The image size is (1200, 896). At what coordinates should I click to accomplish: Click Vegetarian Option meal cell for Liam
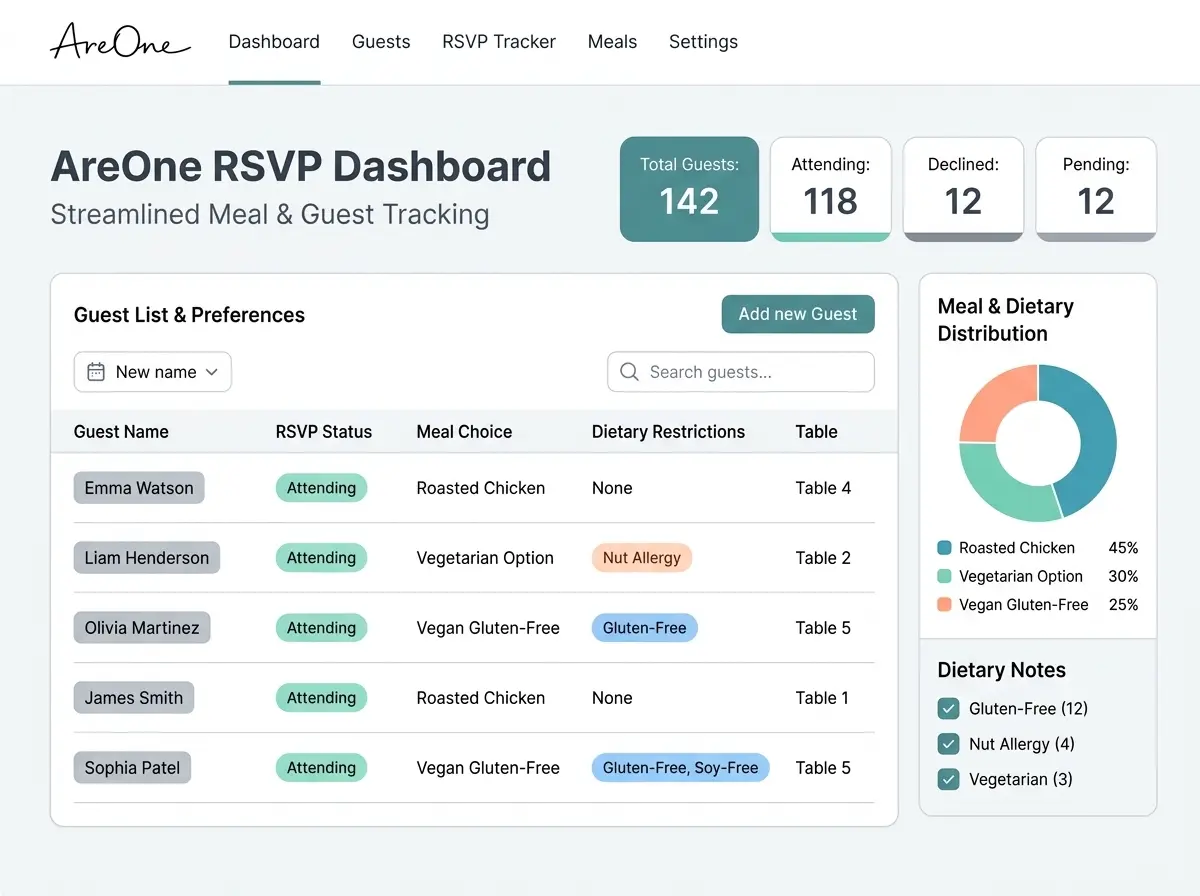pyautogui.click(x=485, y=558)
